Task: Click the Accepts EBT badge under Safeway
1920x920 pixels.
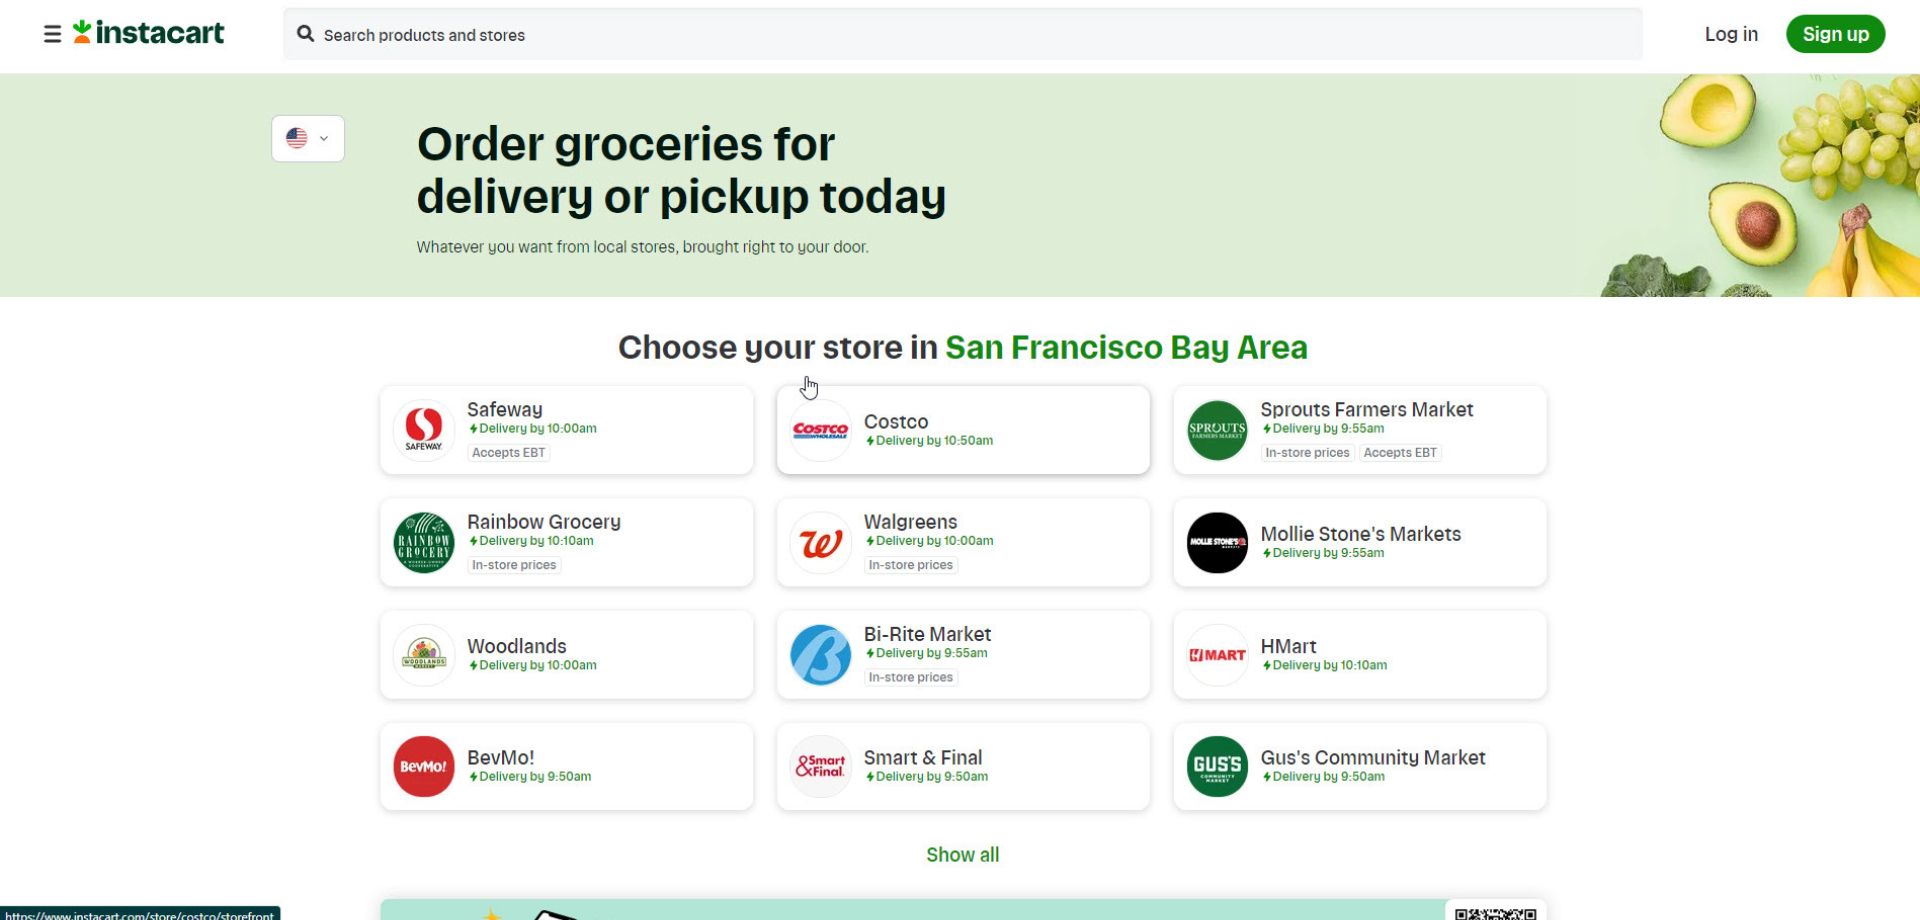Action: pyautogui.click(x=508, y=452)
